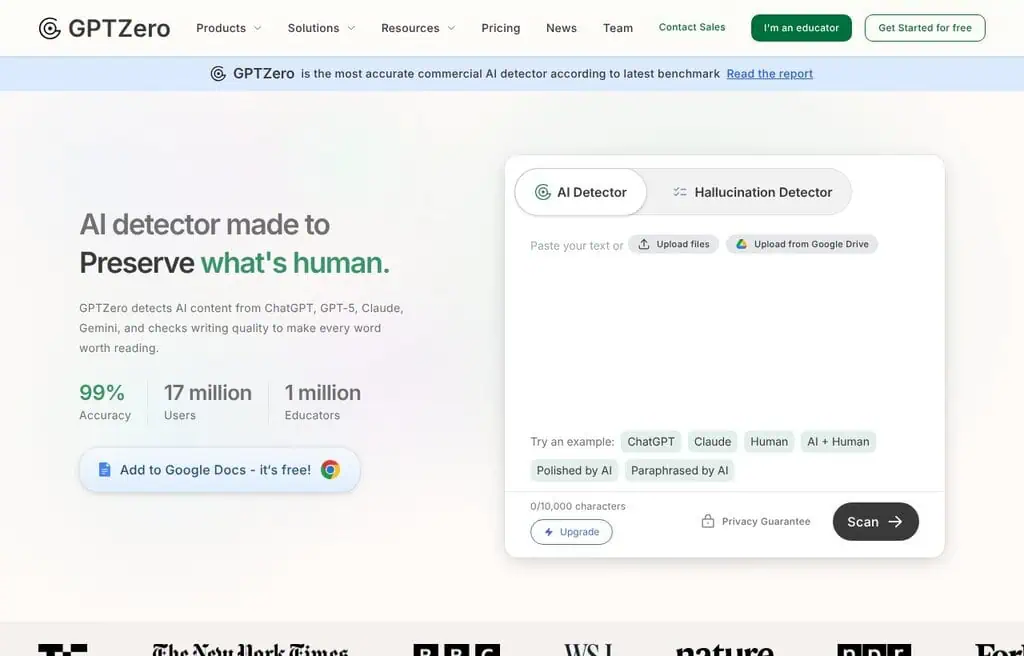
Task: Try the Paraphrased by AI example
Action: pyautogui.click(x=679, y=470)
